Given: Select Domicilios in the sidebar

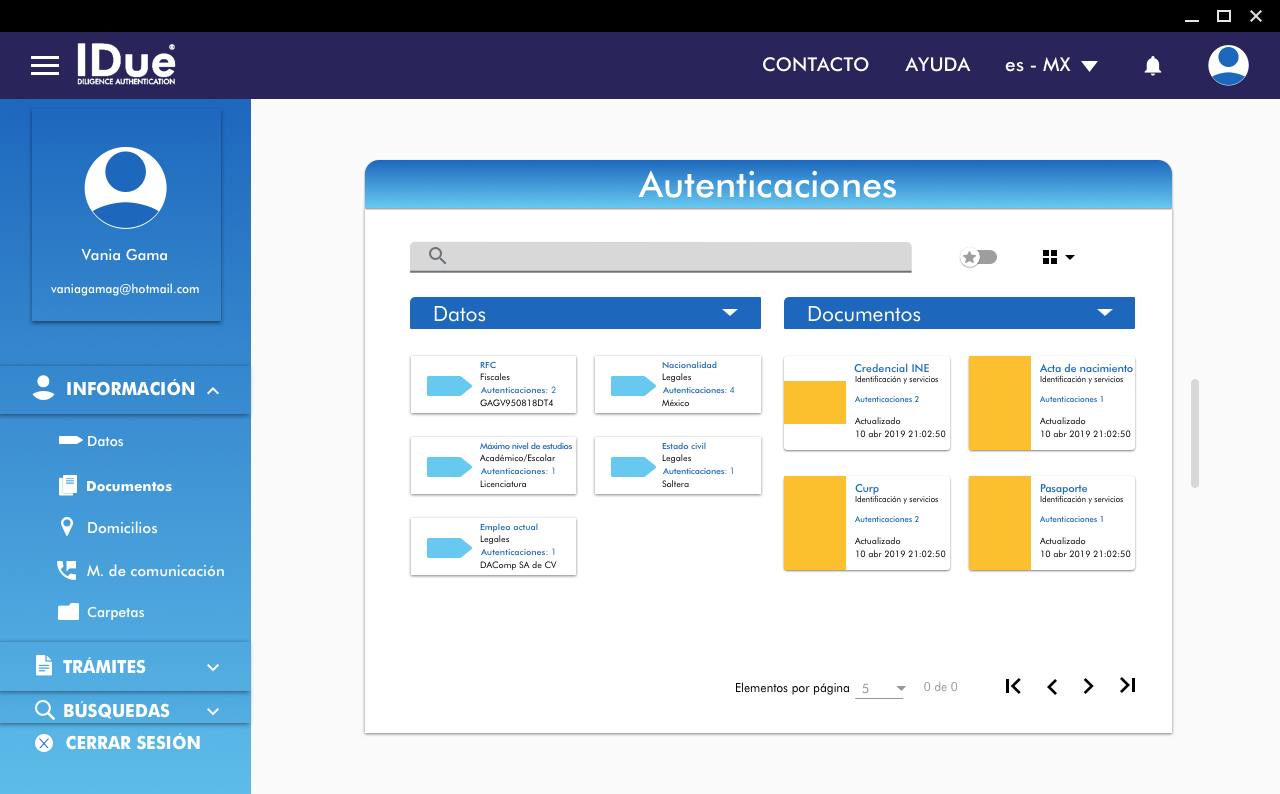Looking at the screenshot, I should [122, 528].
